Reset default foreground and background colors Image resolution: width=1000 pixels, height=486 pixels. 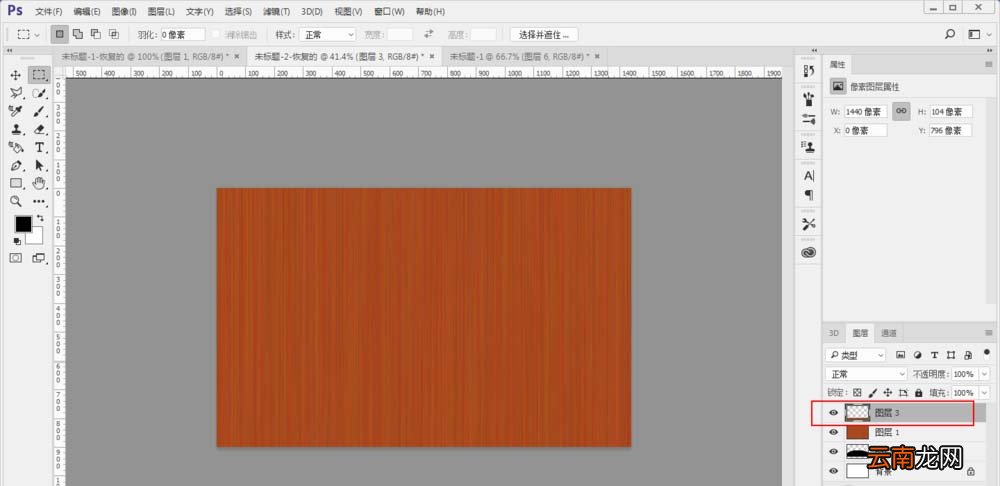click(17, 242)
